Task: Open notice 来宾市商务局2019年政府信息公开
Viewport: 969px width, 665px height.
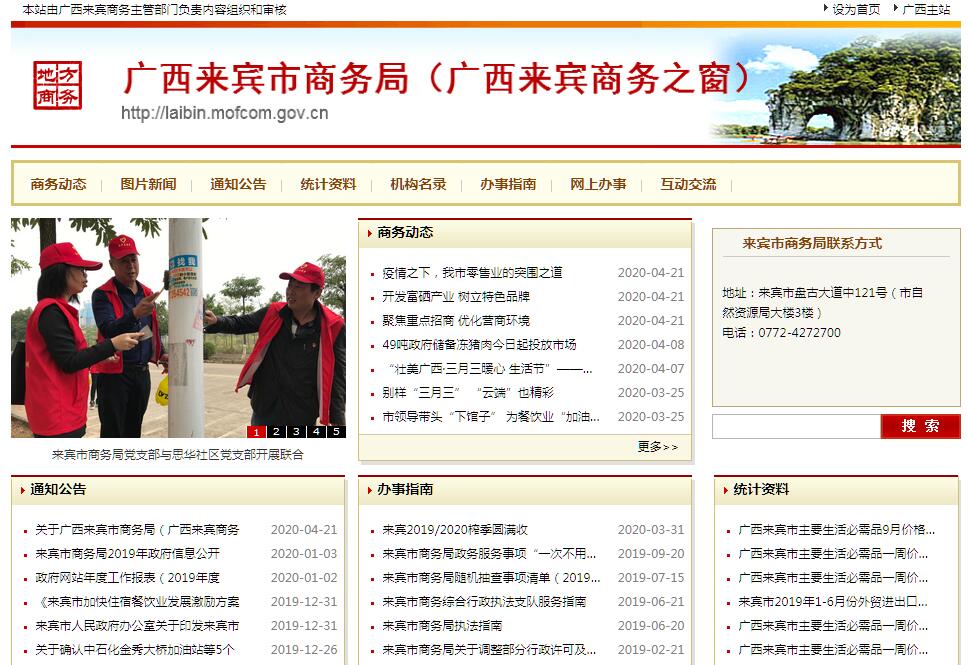Action: coord(127,554)
